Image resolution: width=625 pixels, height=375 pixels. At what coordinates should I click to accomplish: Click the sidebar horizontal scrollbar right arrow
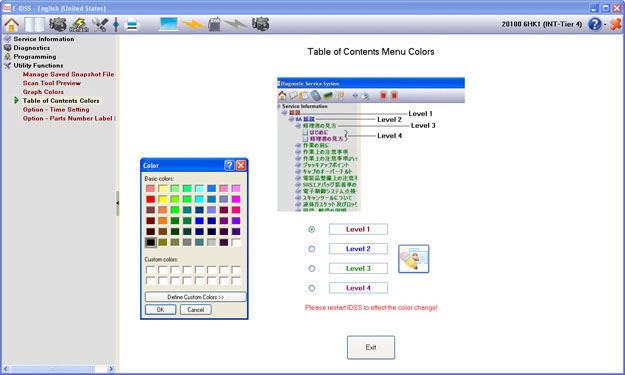pyautogui.click(x=111, y=369)
